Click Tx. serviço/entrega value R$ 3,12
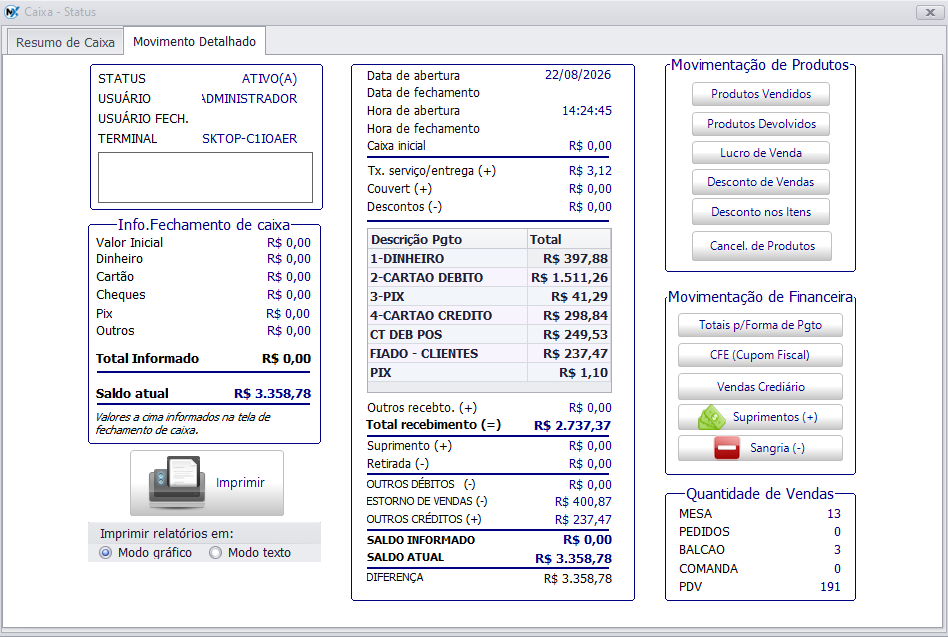The image size is (948, 637). point(590,171)
